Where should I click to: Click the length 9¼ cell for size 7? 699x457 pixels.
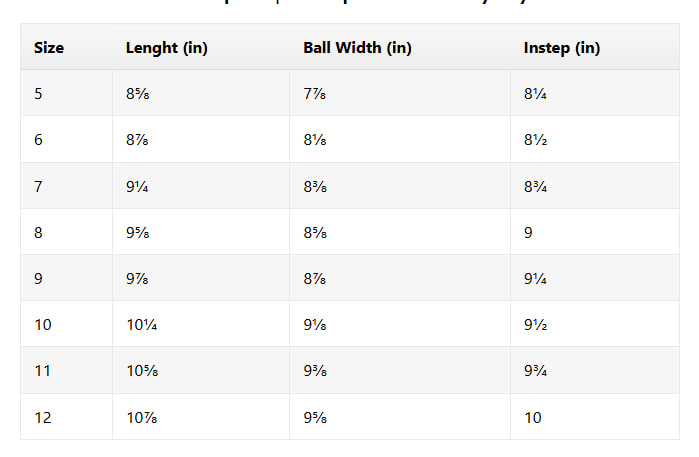137,186
